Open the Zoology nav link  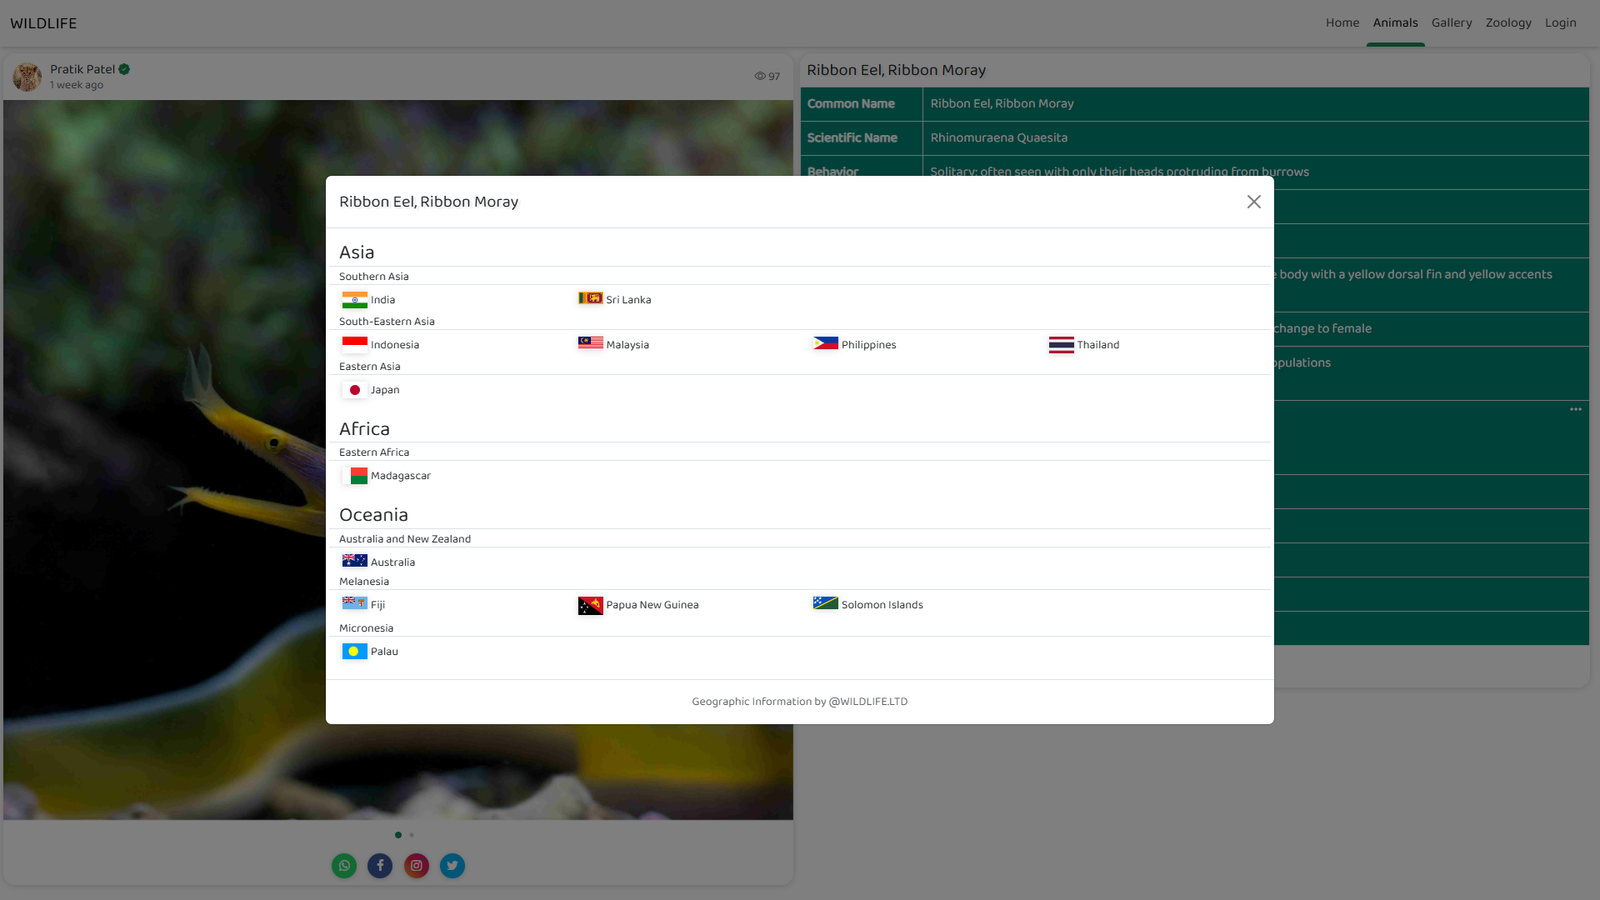click(x=1508, y=23)
